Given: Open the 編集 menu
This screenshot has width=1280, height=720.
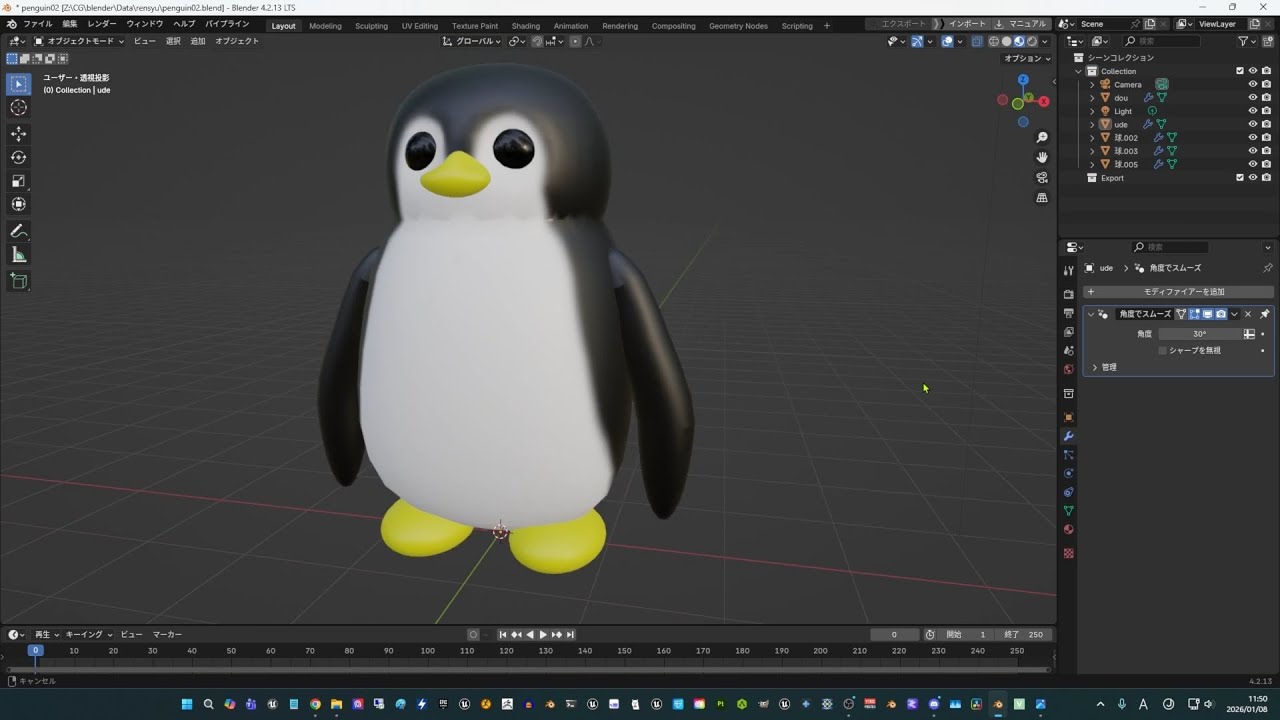Looking at the screenshot, I should coord(69,24).
